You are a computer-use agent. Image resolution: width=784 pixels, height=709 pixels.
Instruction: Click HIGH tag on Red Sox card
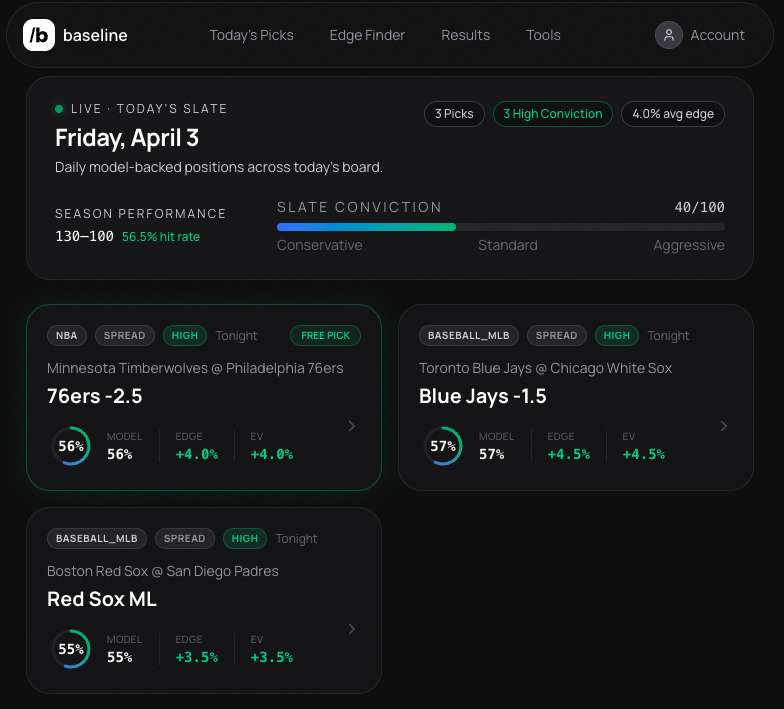[244, 538]
